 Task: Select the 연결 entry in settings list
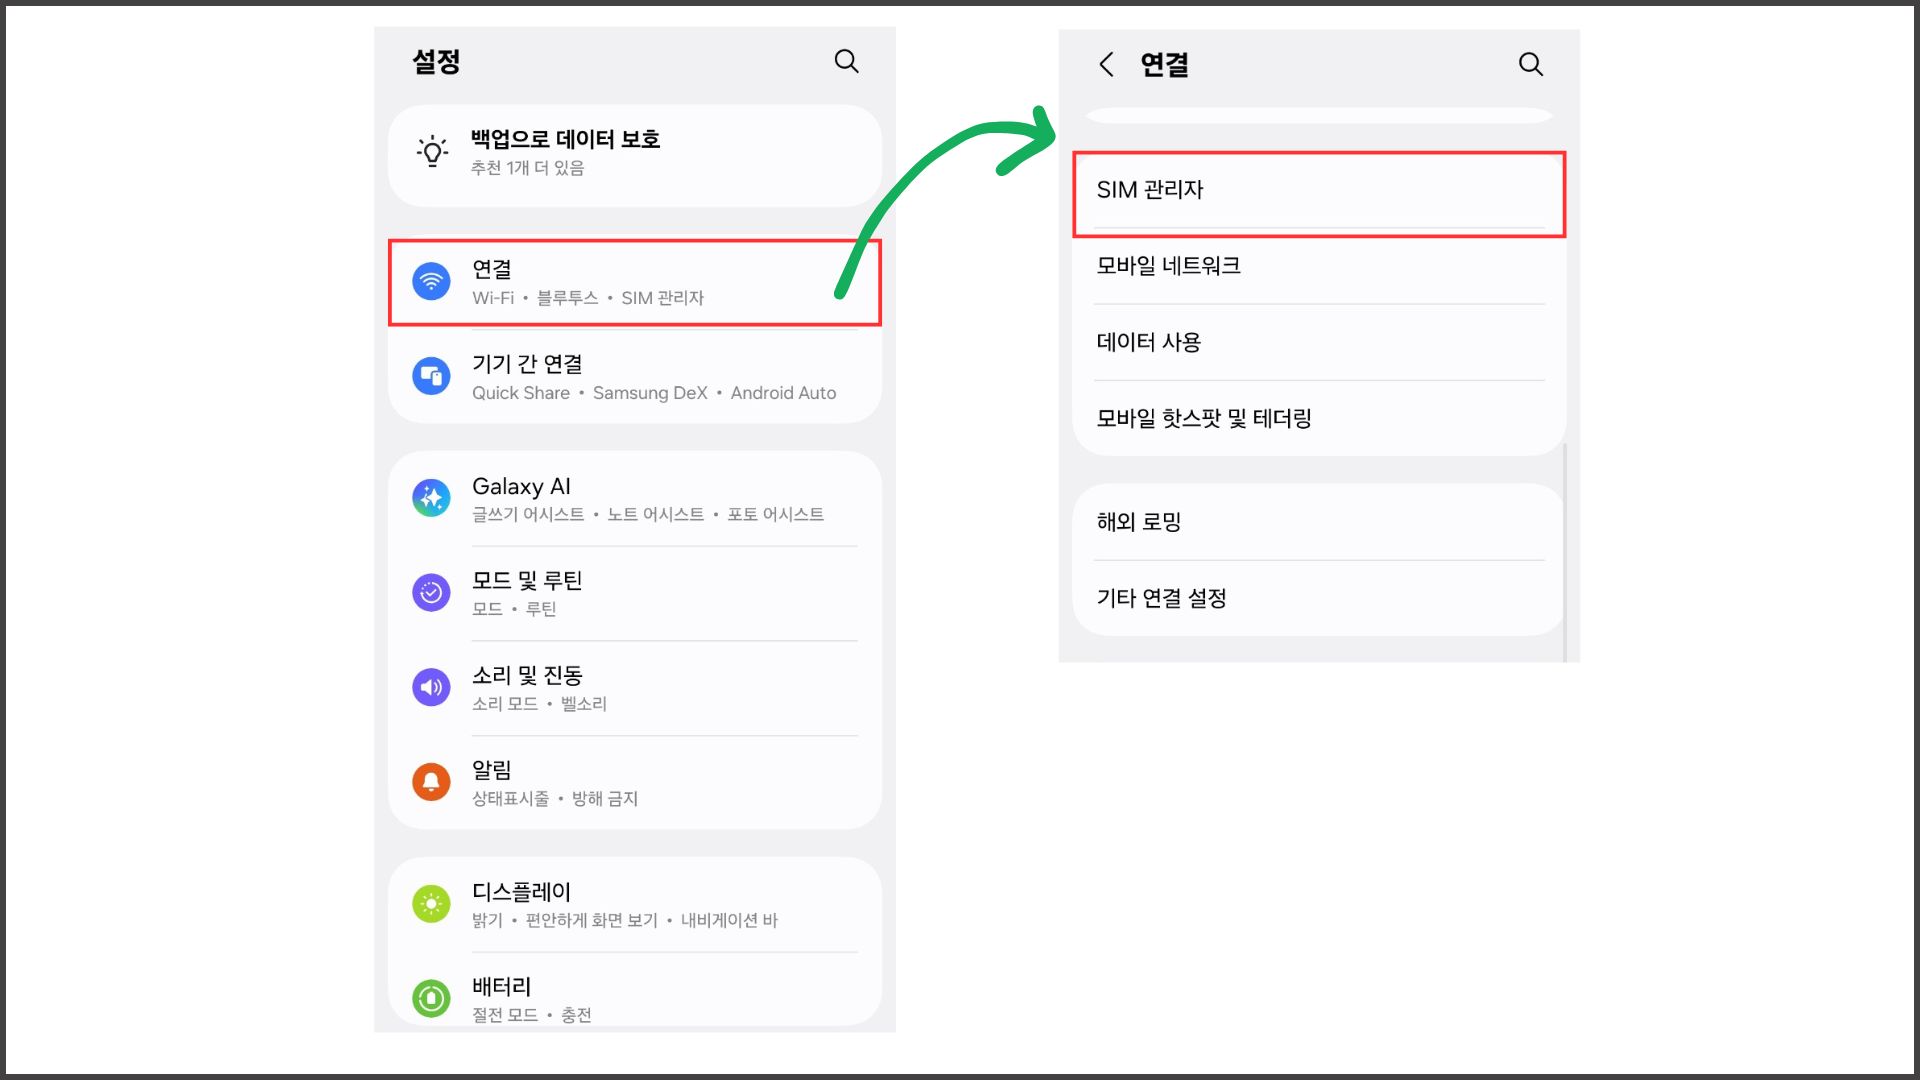click(x=635, y=282)
